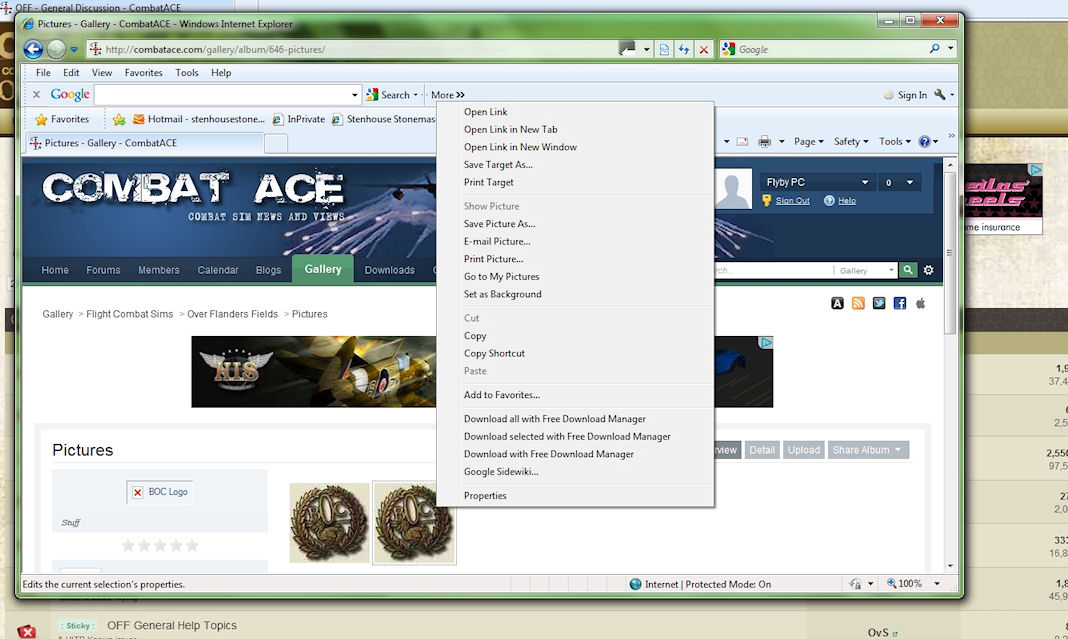
Task: Open the Safety menu dropdown
Action: [x=851, y=142]
